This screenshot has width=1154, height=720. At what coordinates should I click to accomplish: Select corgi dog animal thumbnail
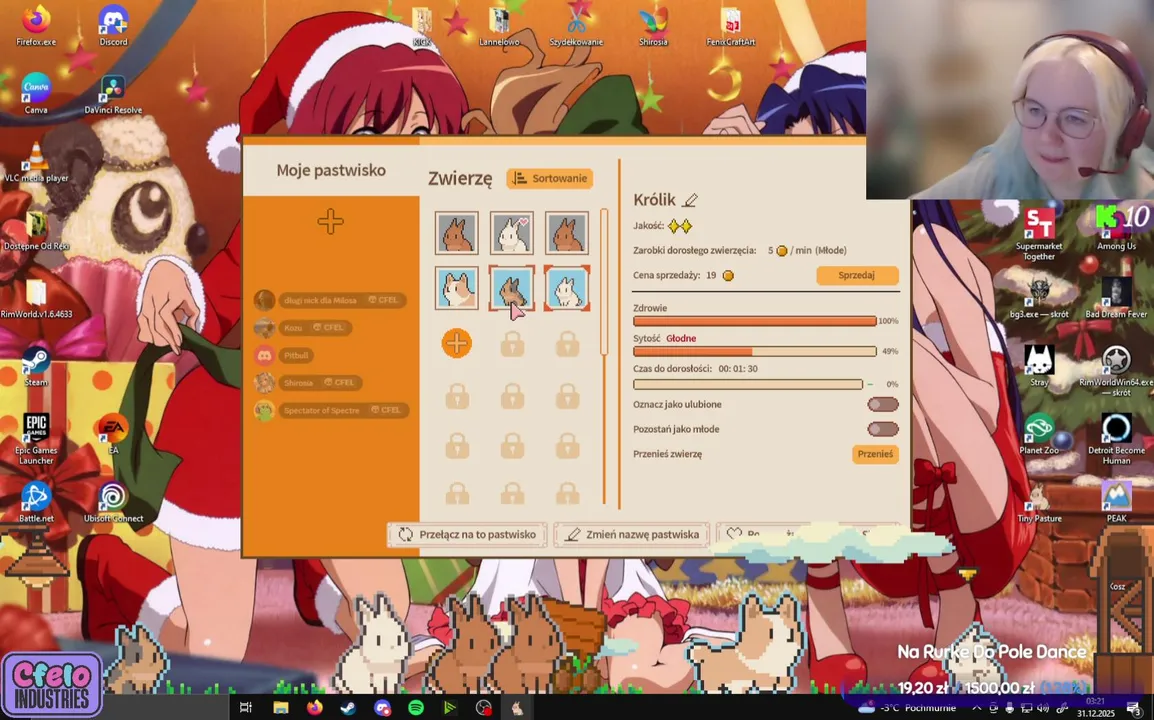(456, 288)
